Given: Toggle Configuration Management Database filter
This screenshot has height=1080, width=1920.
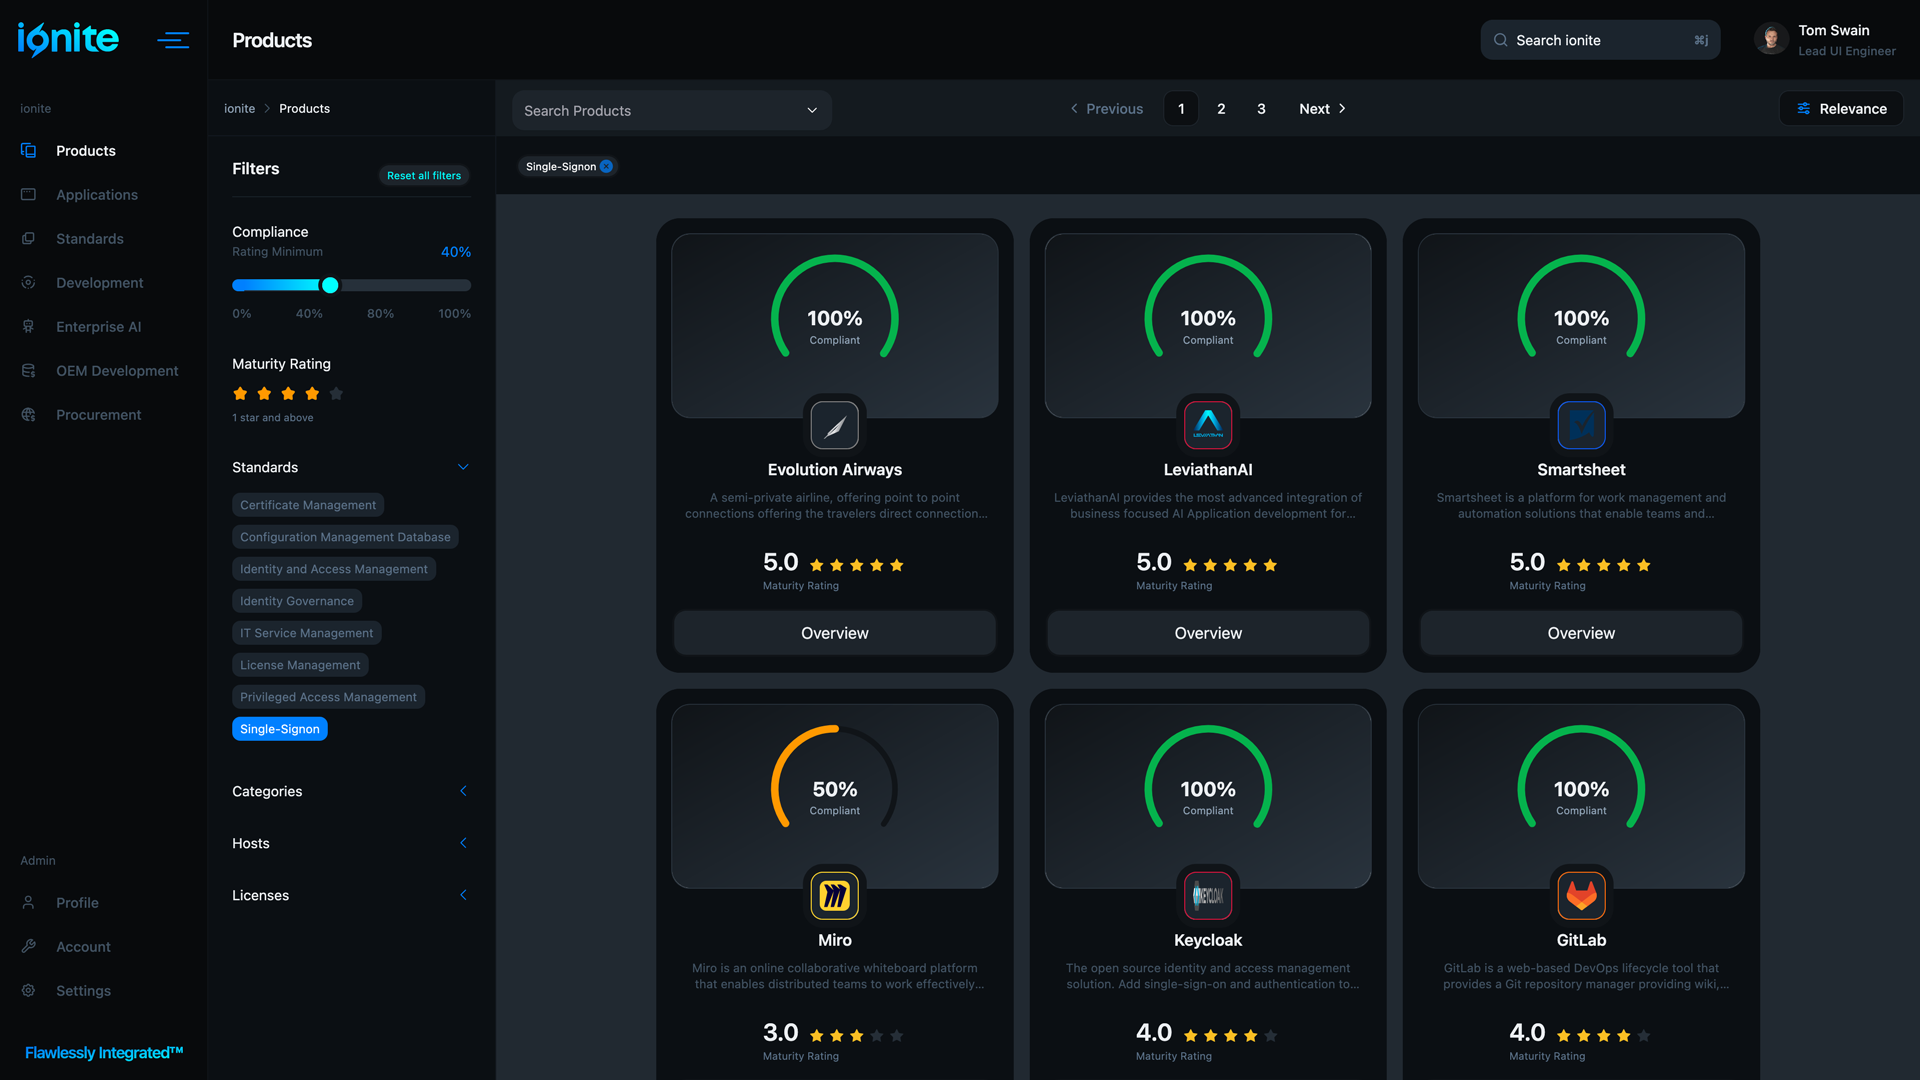Looking at the screenshot, I should coord(345,537).
